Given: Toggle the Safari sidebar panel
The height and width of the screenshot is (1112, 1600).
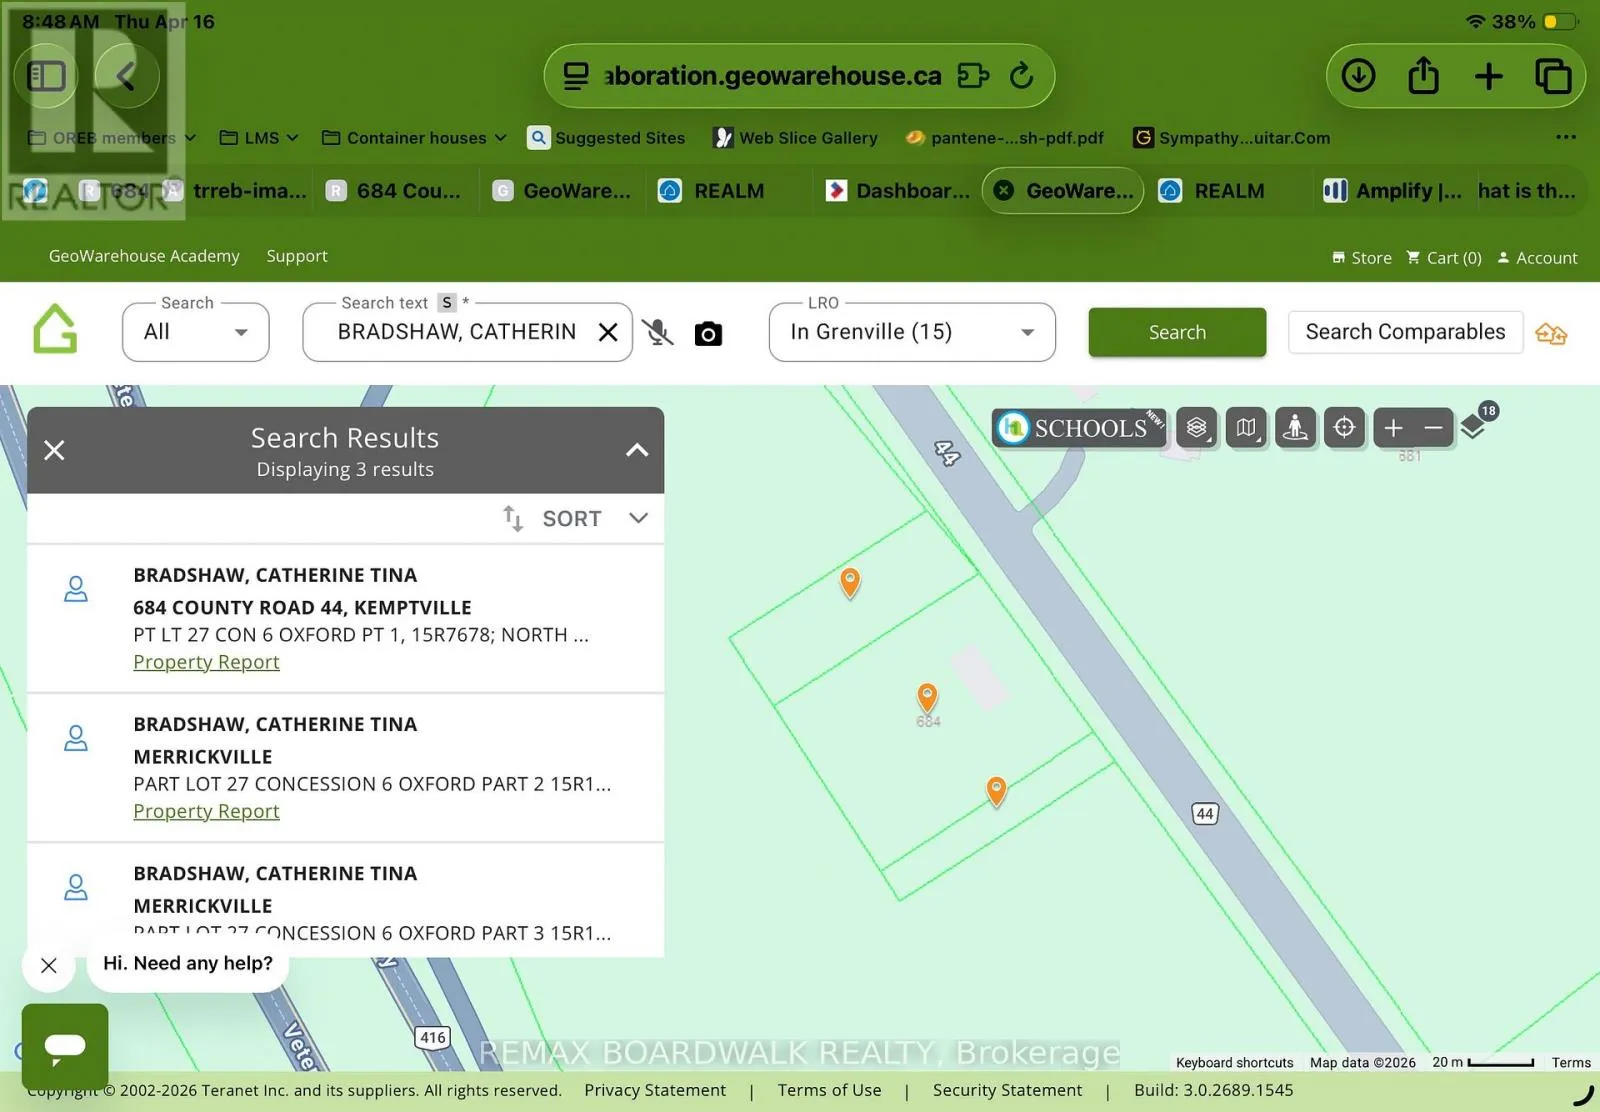Looking at the screenshot, I should click(46, 76).
